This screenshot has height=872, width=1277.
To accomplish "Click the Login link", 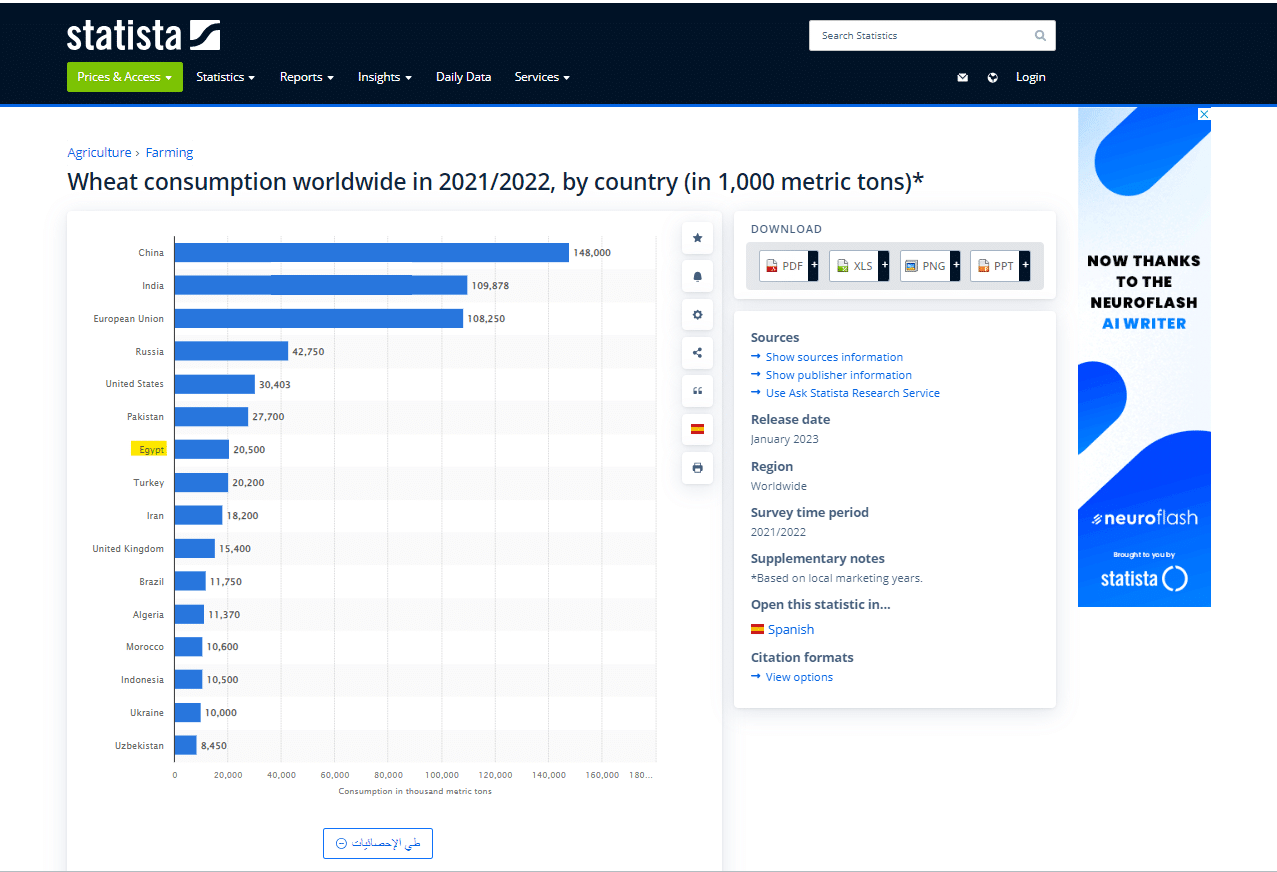I will click(1030, 77).
